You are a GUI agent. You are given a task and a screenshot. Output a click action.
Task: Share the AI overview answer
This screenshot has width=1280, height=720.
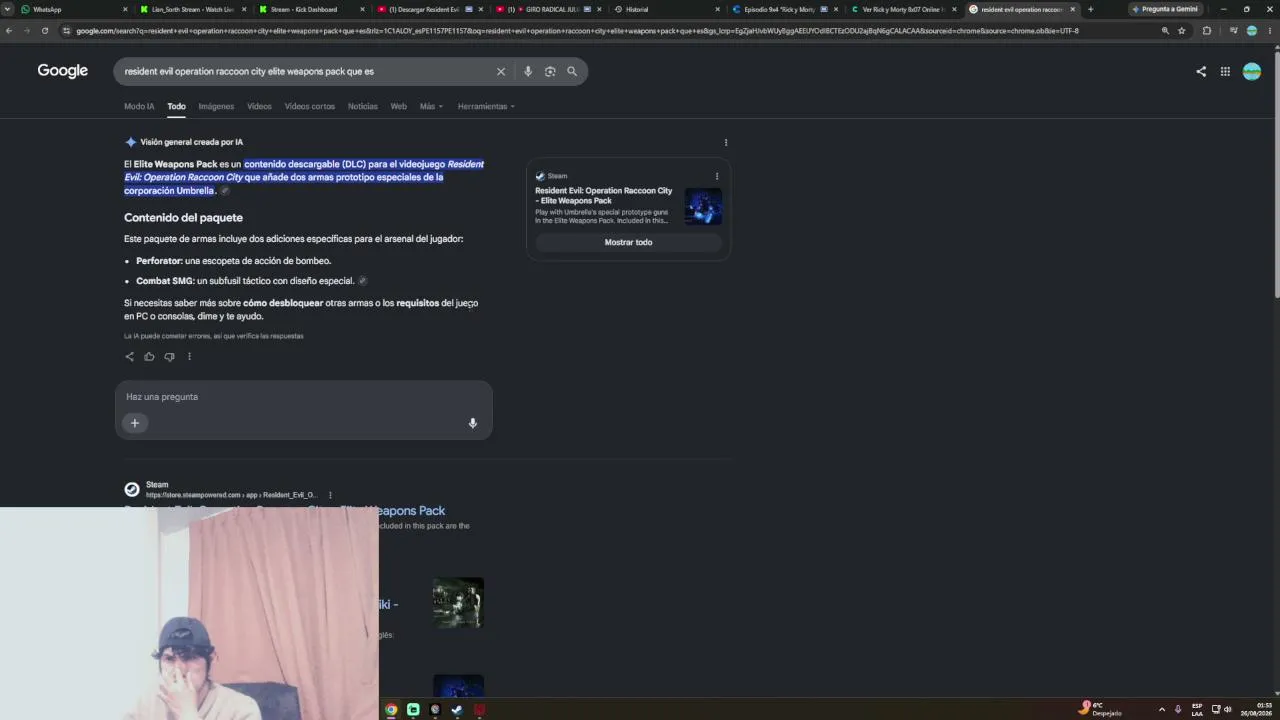[x=129, y=356]
